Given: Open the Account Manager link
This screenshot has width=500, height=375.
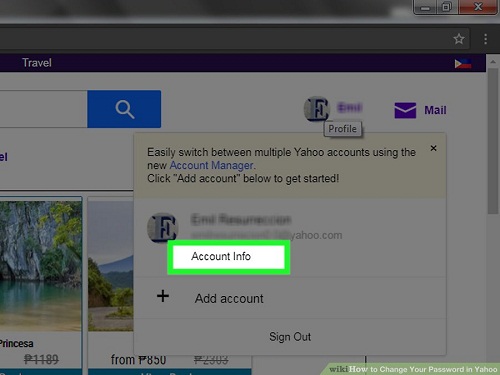Looking at the screenshot, I should pos(212,165).
